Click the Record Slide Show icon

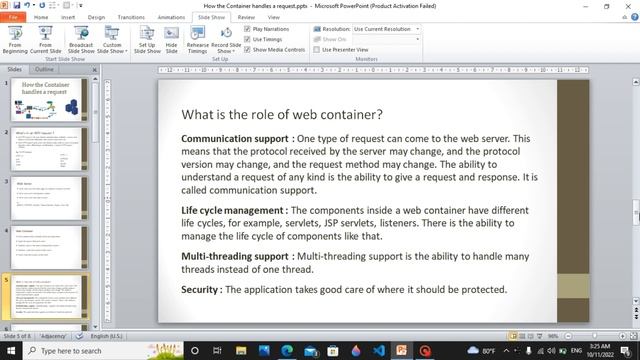click(226, 33)
